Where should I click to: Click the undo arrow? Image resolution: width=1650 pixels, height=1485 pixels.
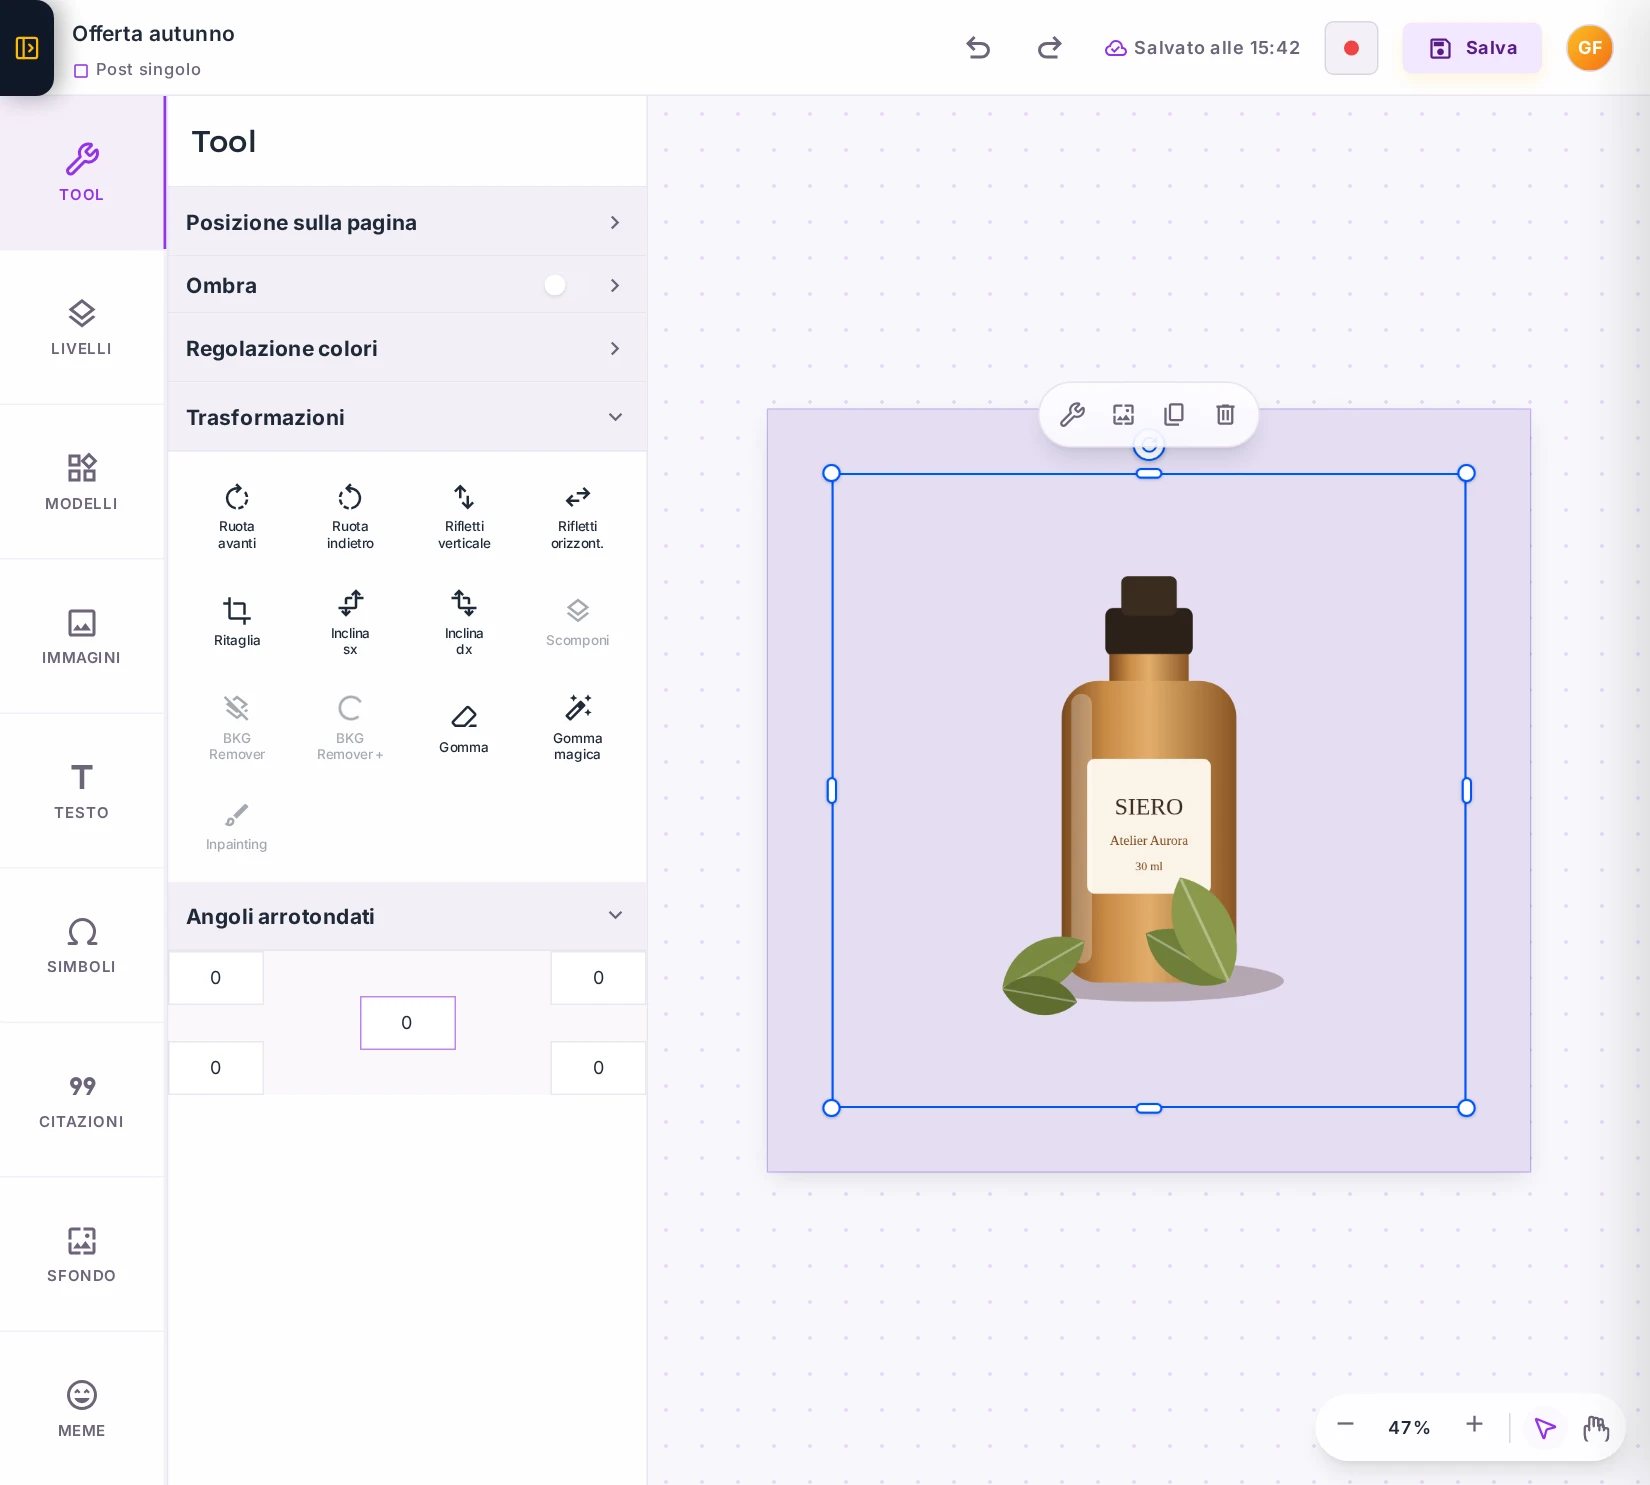[x=978, y=48]
